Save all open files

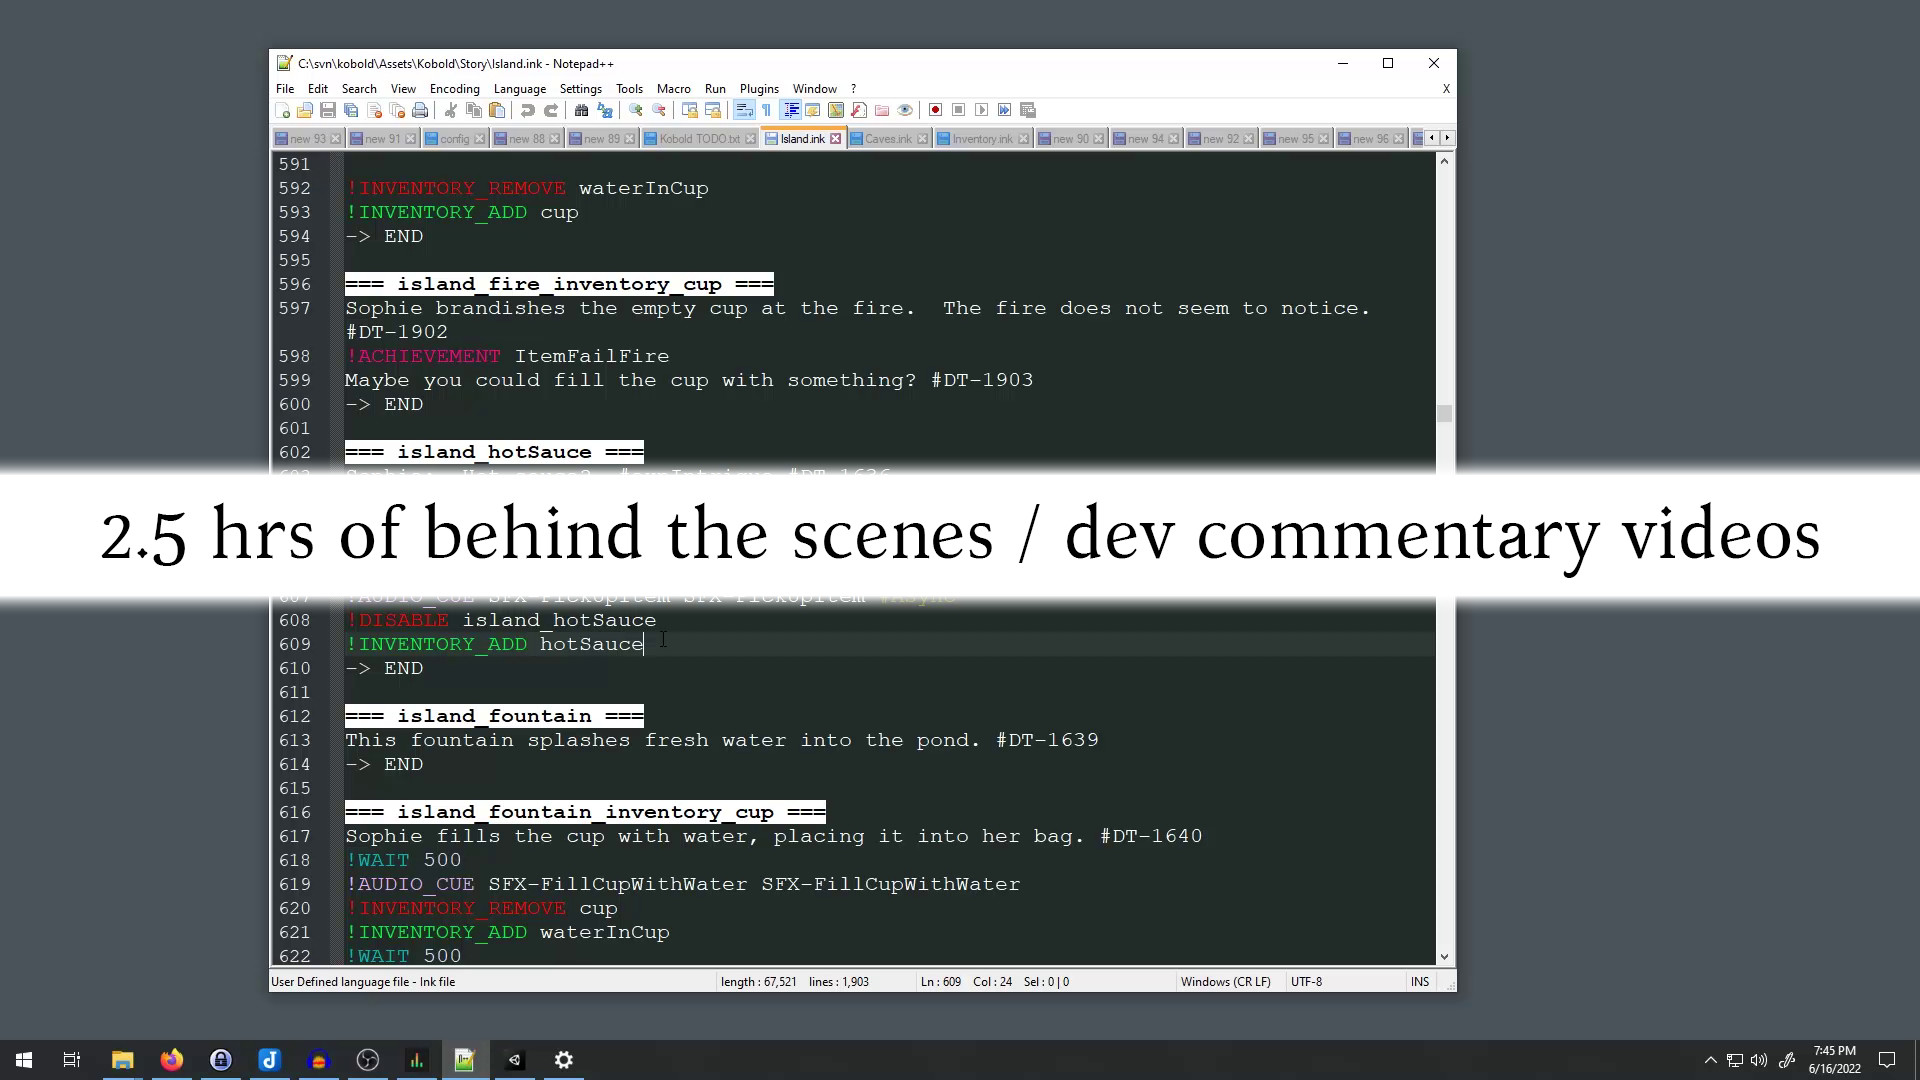(x=350, y=110)
